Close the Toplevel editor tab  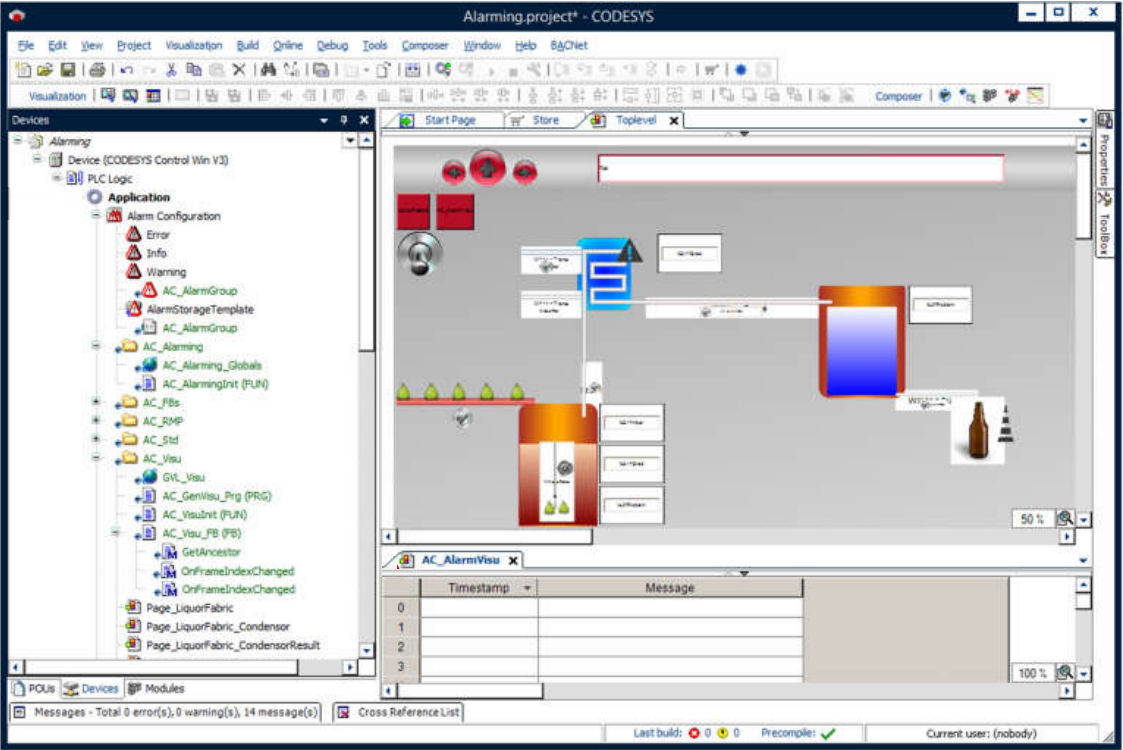point(674,121)
